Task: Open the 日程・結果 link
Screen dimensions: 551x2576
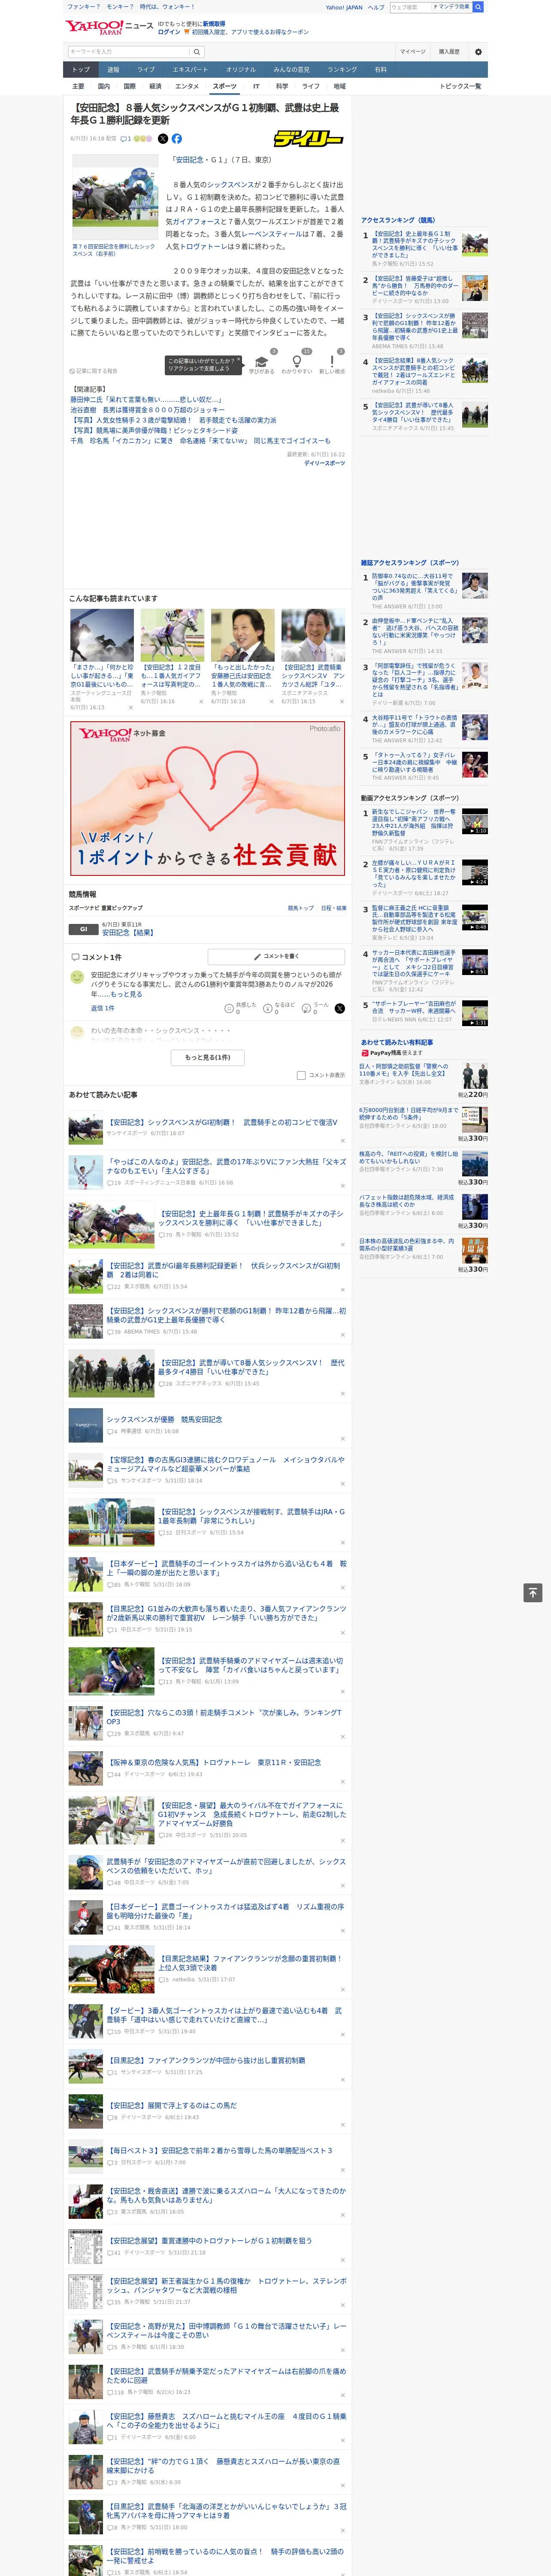Action: point(334,908)
